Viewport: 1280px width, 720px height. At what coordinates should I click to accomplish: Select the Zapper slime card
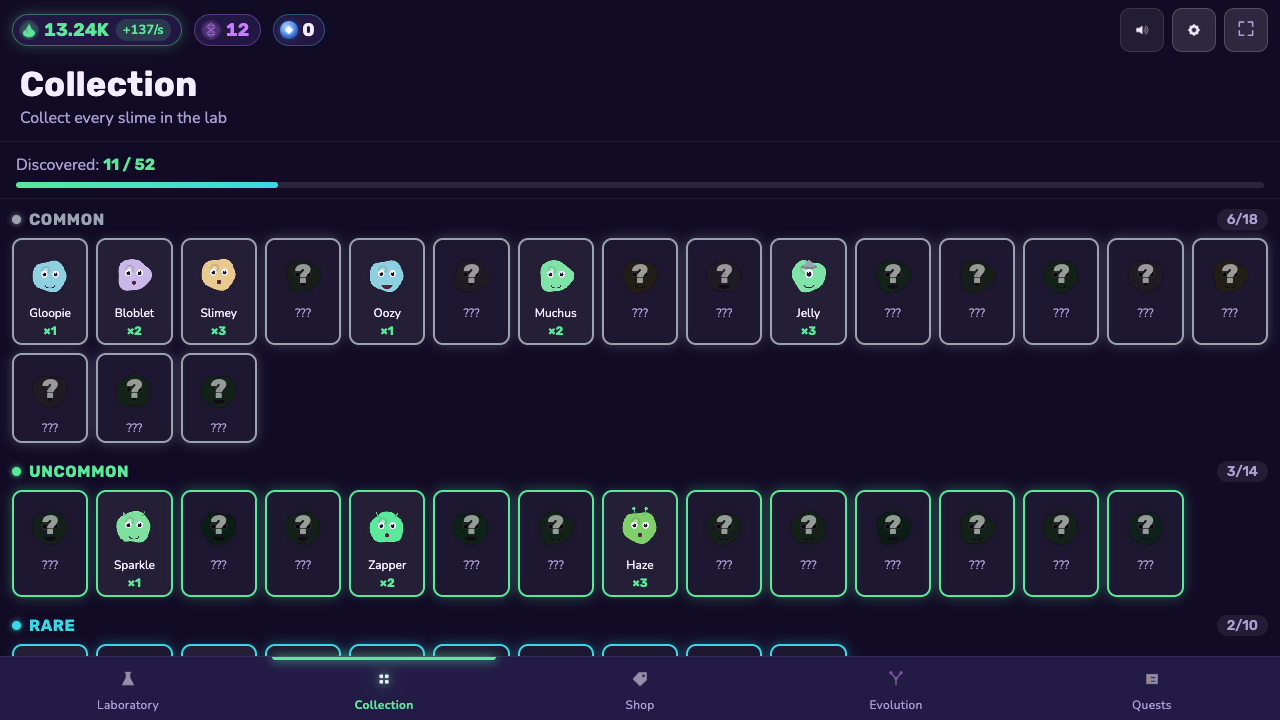click(387, 543)
